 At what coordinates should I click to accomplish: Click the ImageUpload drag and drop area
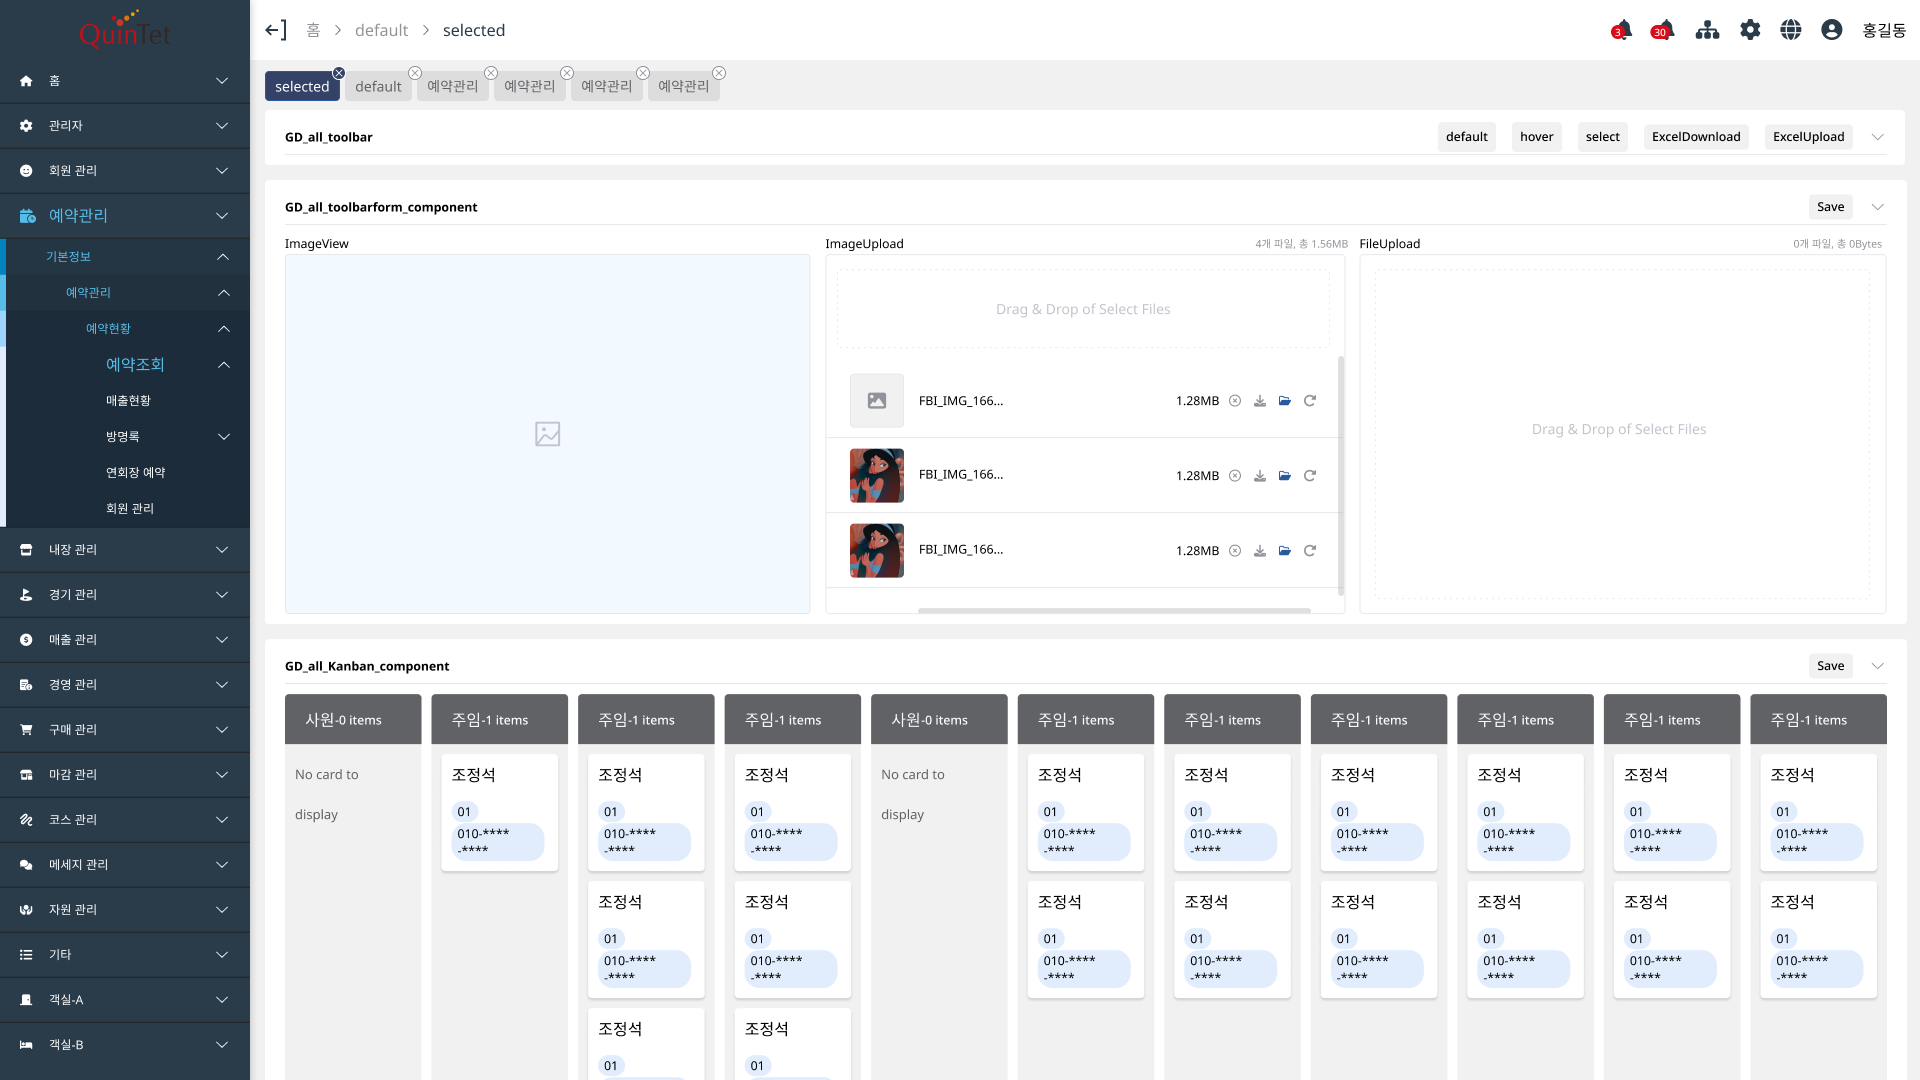(1083, 310)
